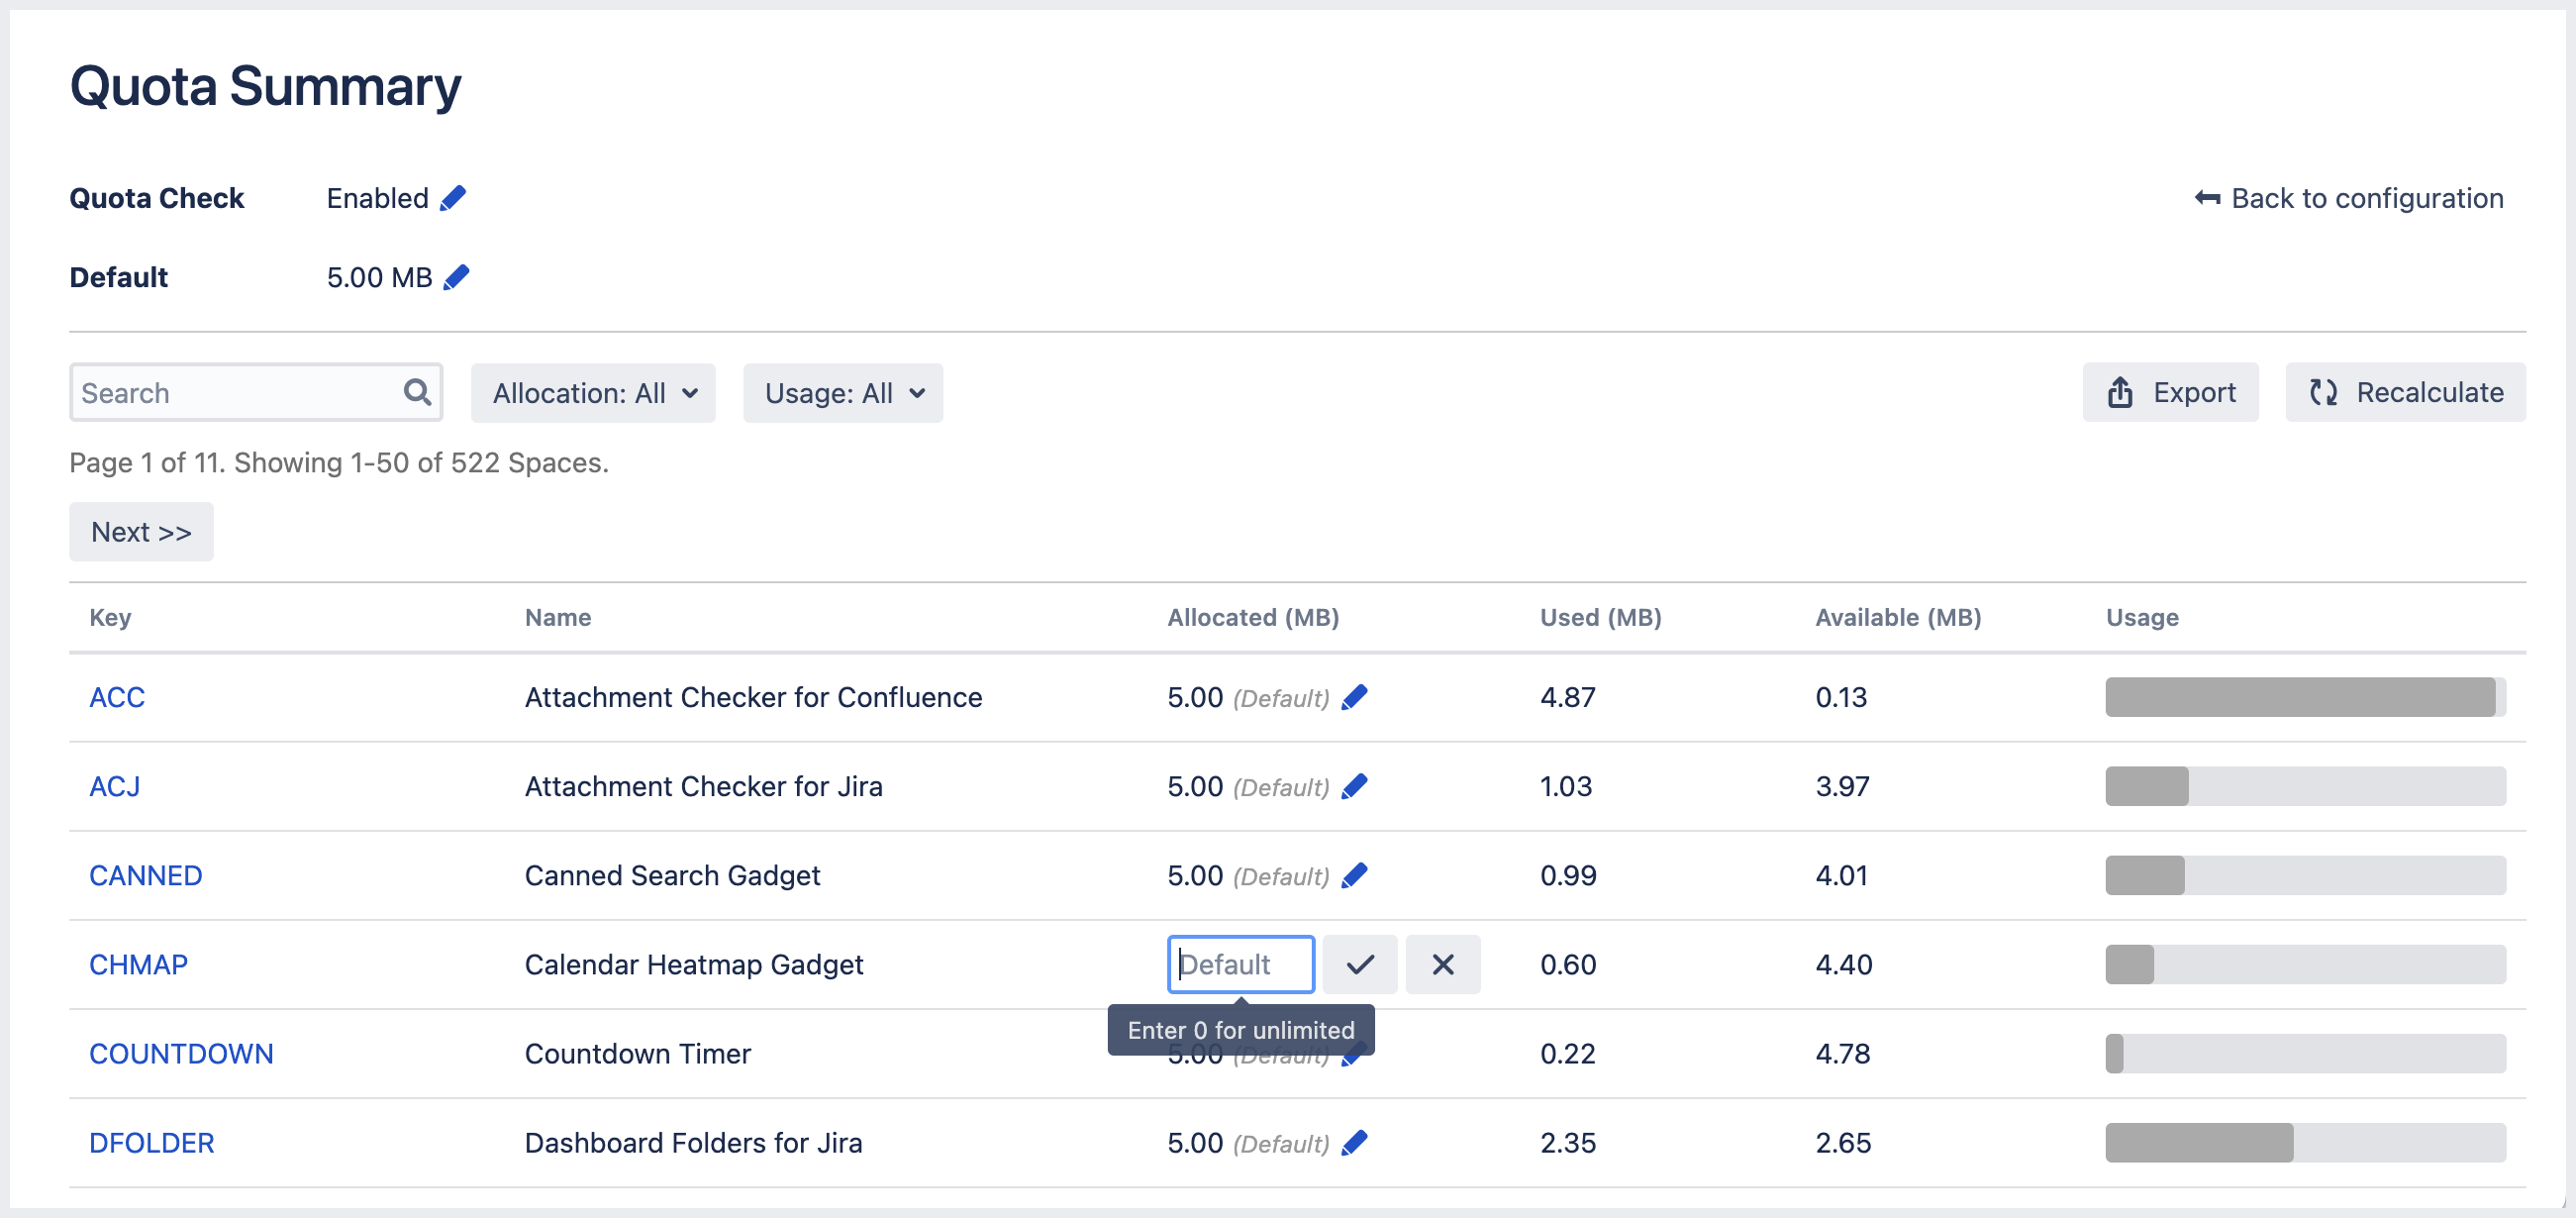2576x1218 pixels.
Task: Click the search magnifying glass icon
Action: (x=417, y=392)
